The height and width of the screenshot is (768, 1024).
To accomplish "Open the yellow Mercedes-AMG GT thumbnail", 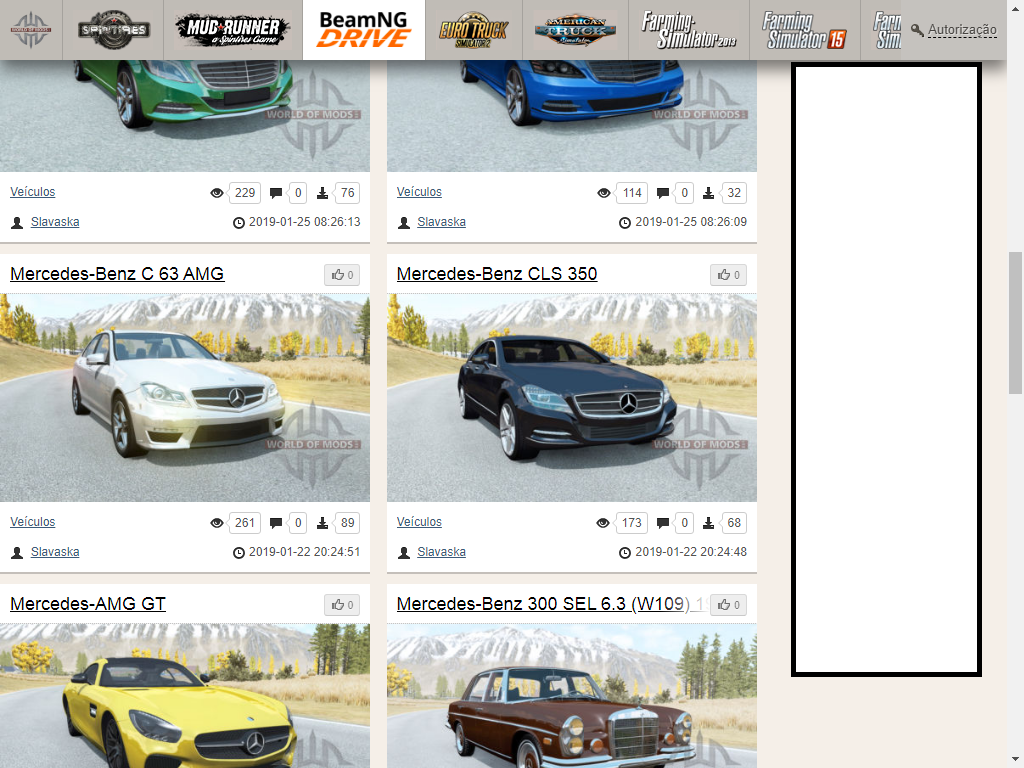I will (185, 696).
